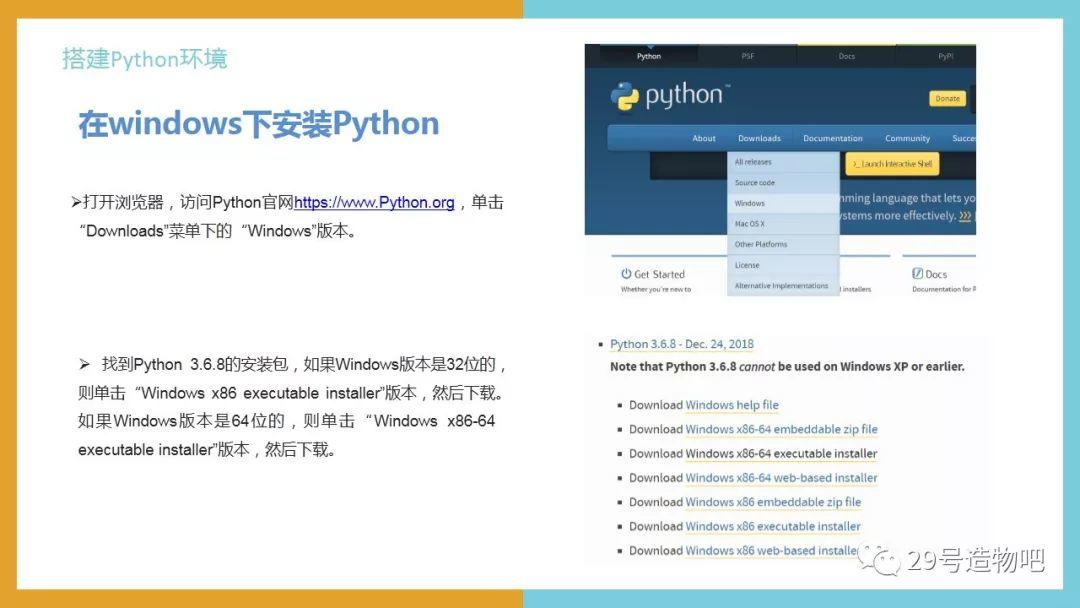Download Windows x86 executable installer
Viewport: 1080px width, 608px height.
[773, 526]
